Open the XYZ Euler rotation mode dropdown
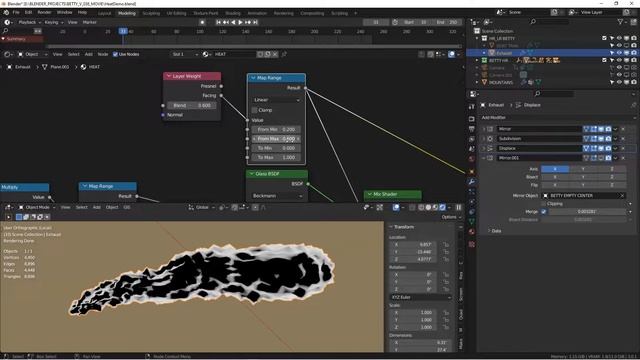 point(421,298)
